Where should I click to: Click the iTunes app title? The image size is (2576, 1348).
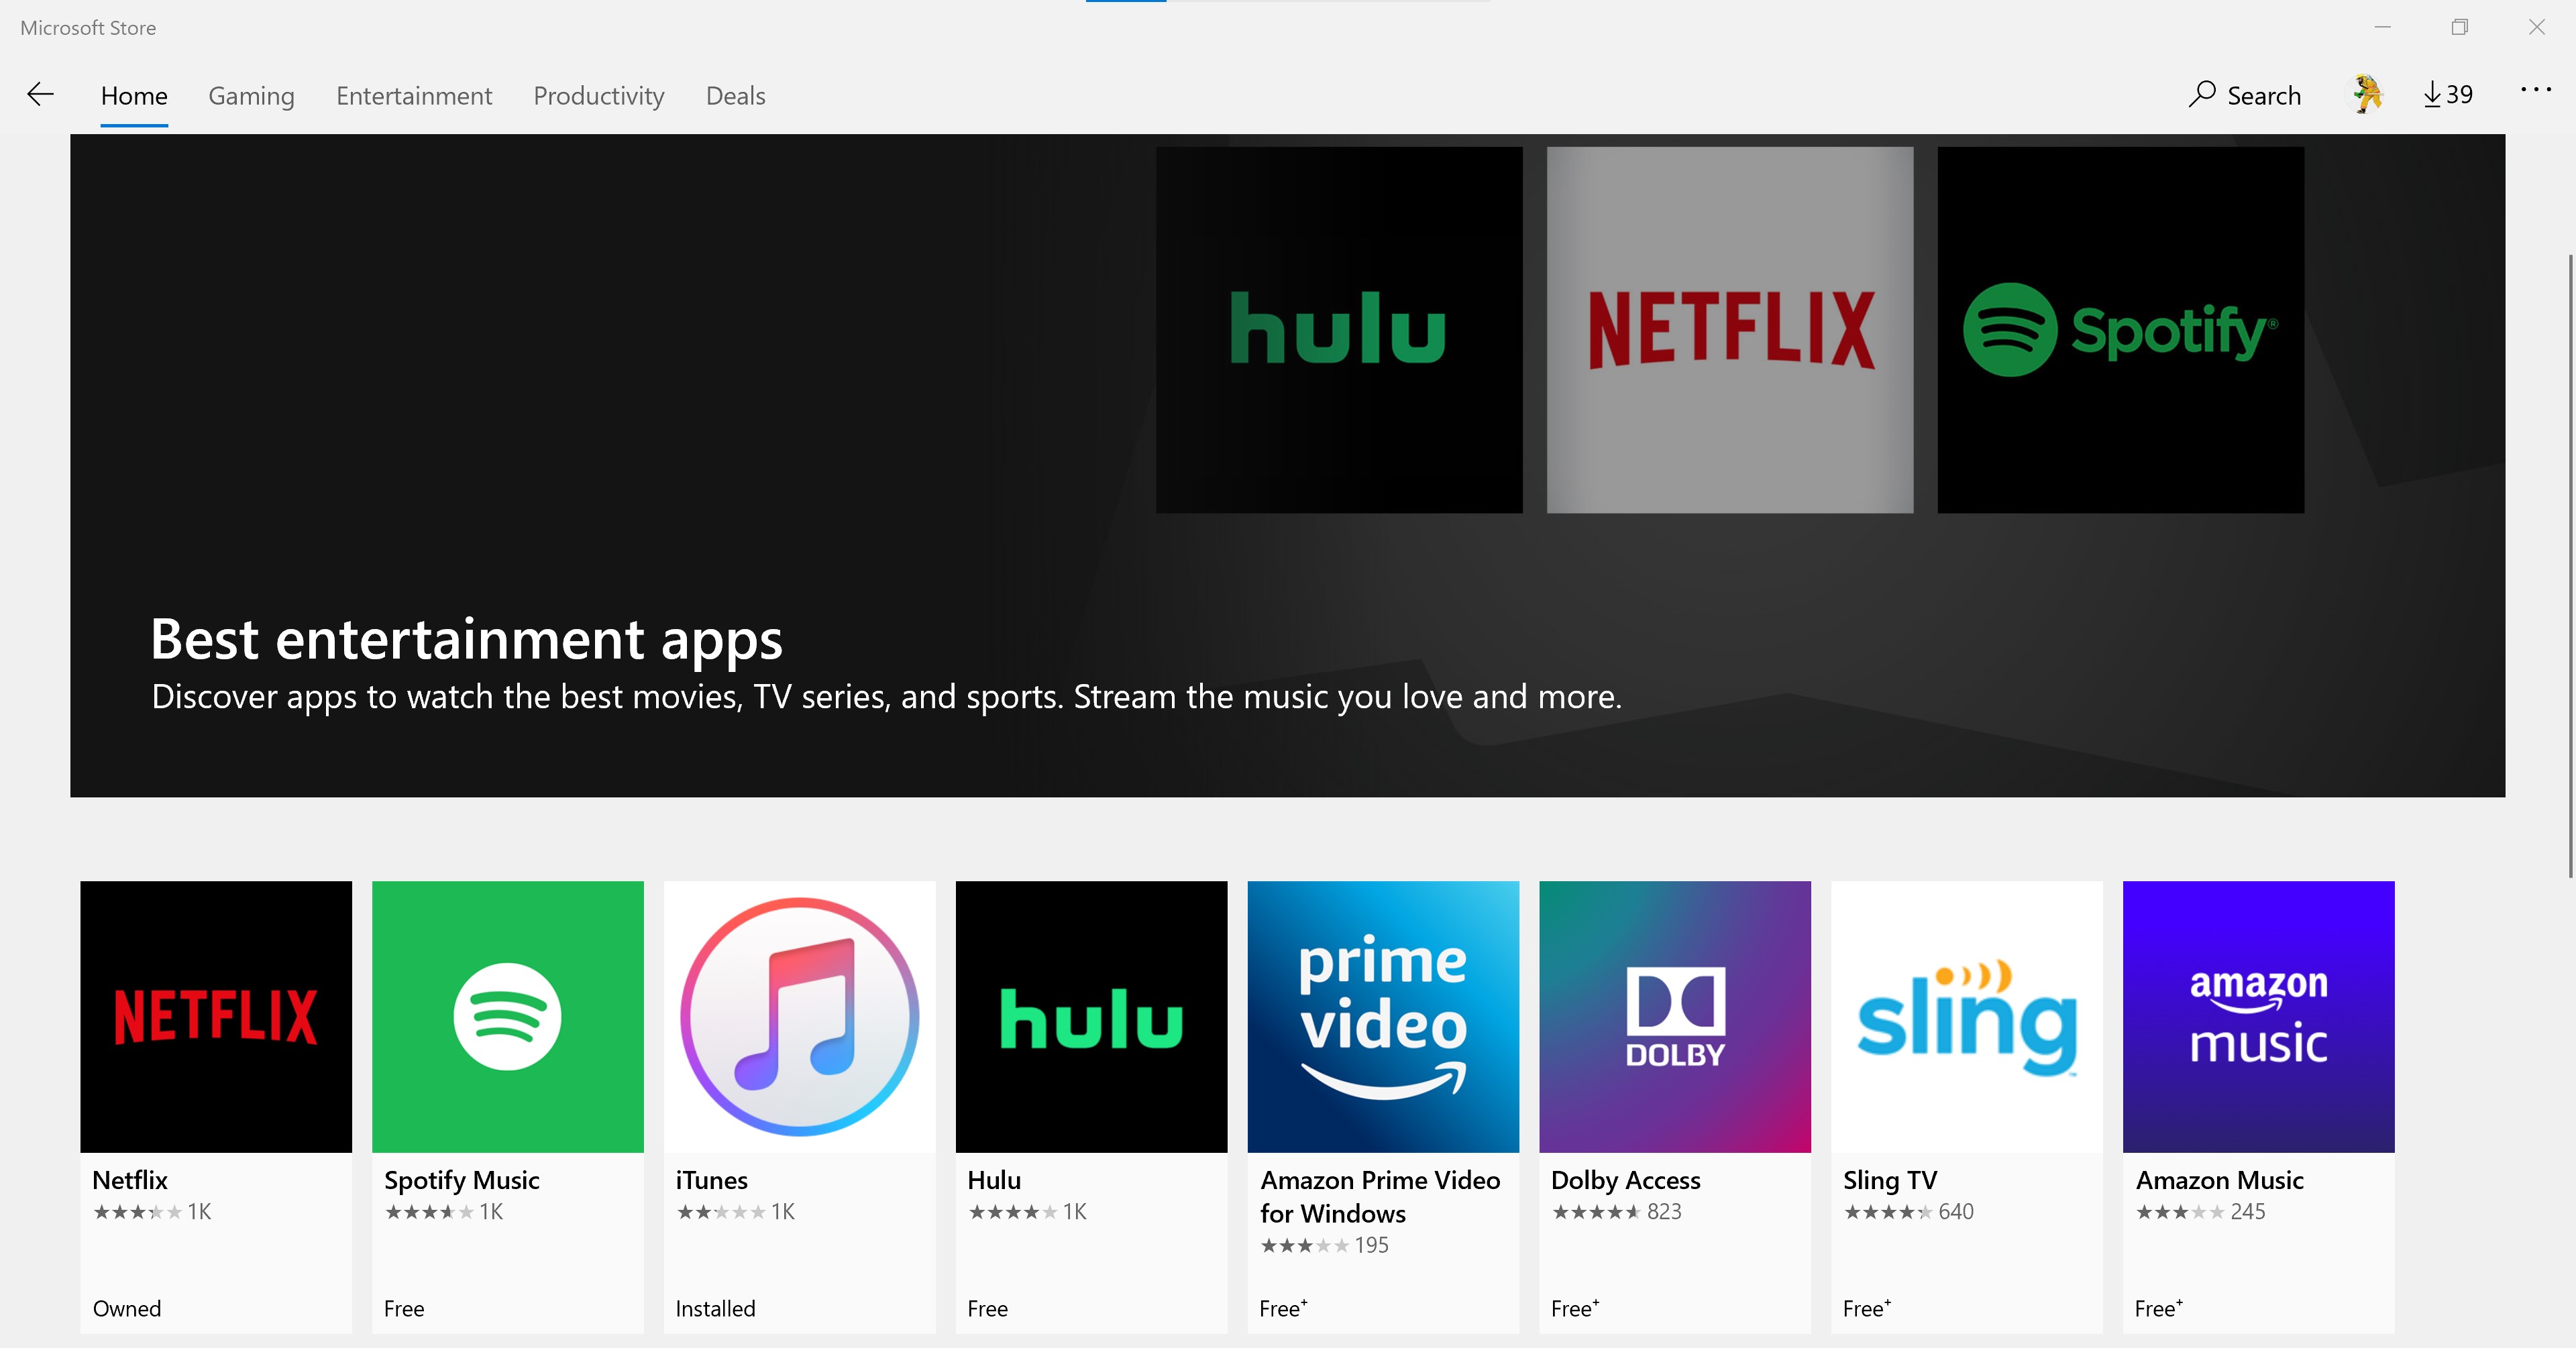click(711, 1180)
